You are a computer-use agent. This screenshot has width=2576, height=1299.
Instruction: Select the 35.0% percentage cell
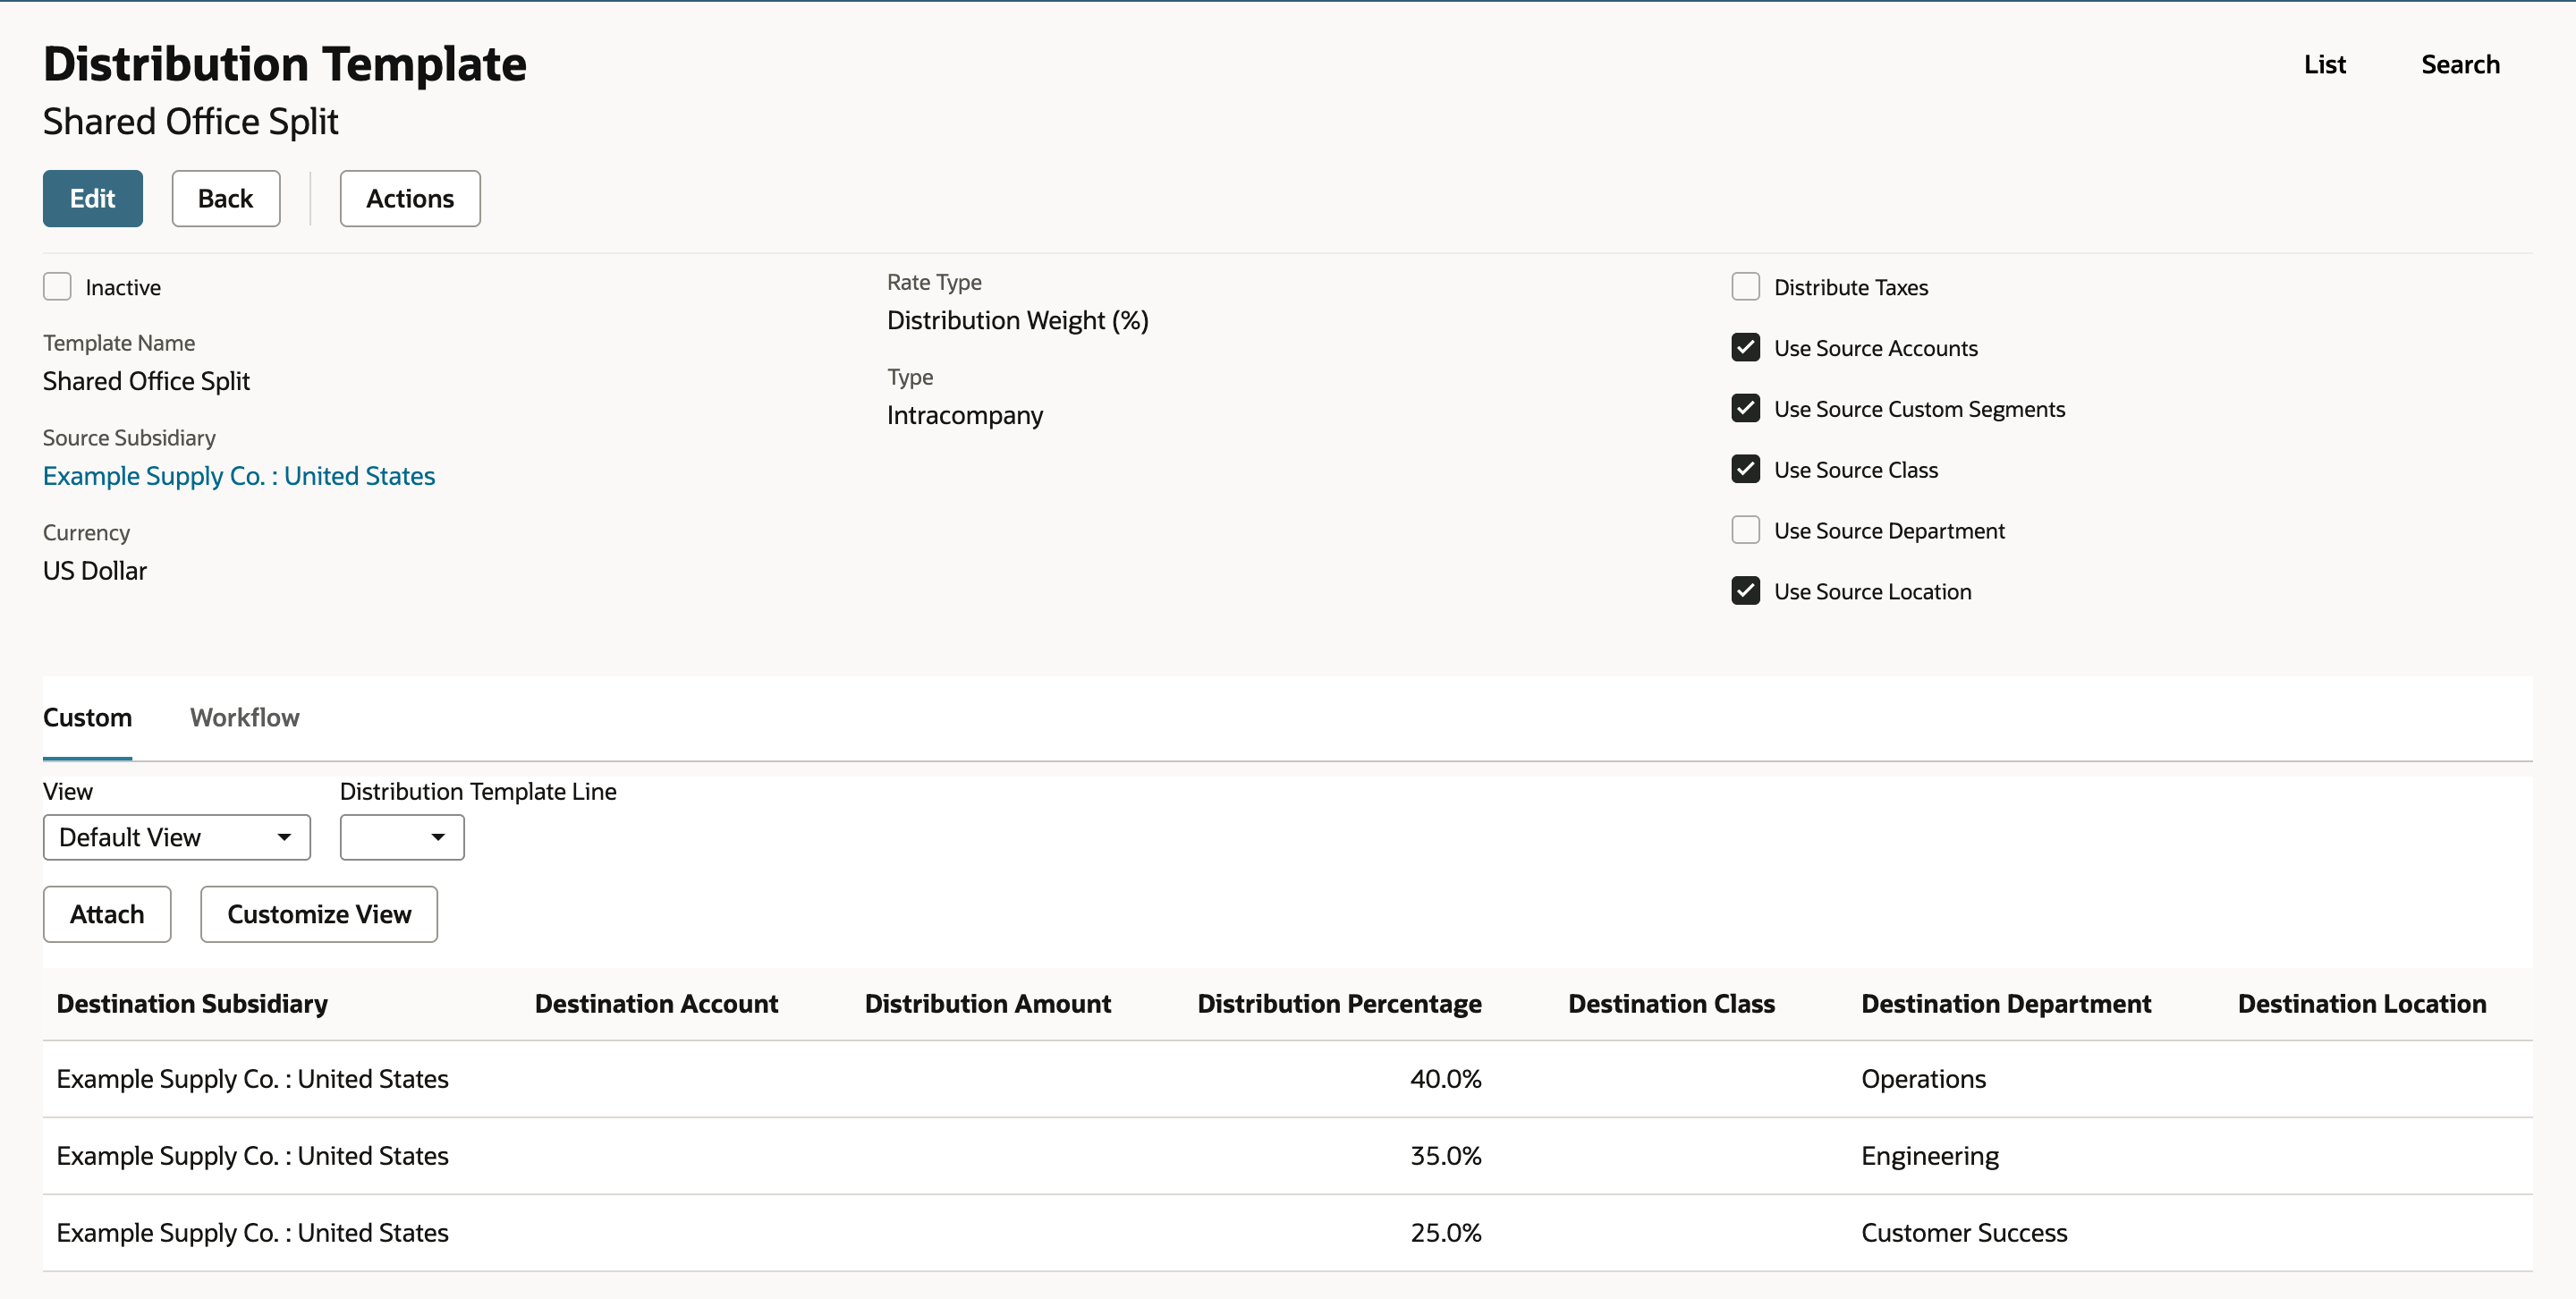[x=1446, y=1155]
